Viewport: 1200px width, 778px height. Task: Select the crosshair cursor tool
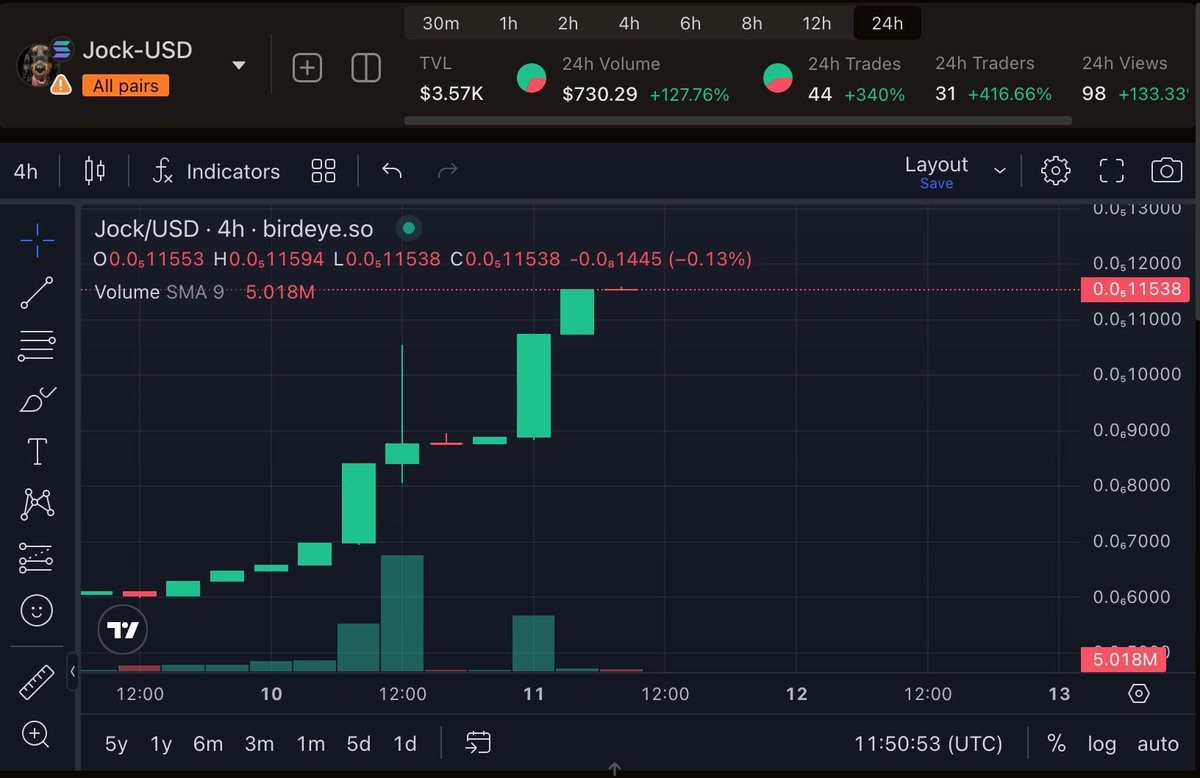click(x=36, y=240)
